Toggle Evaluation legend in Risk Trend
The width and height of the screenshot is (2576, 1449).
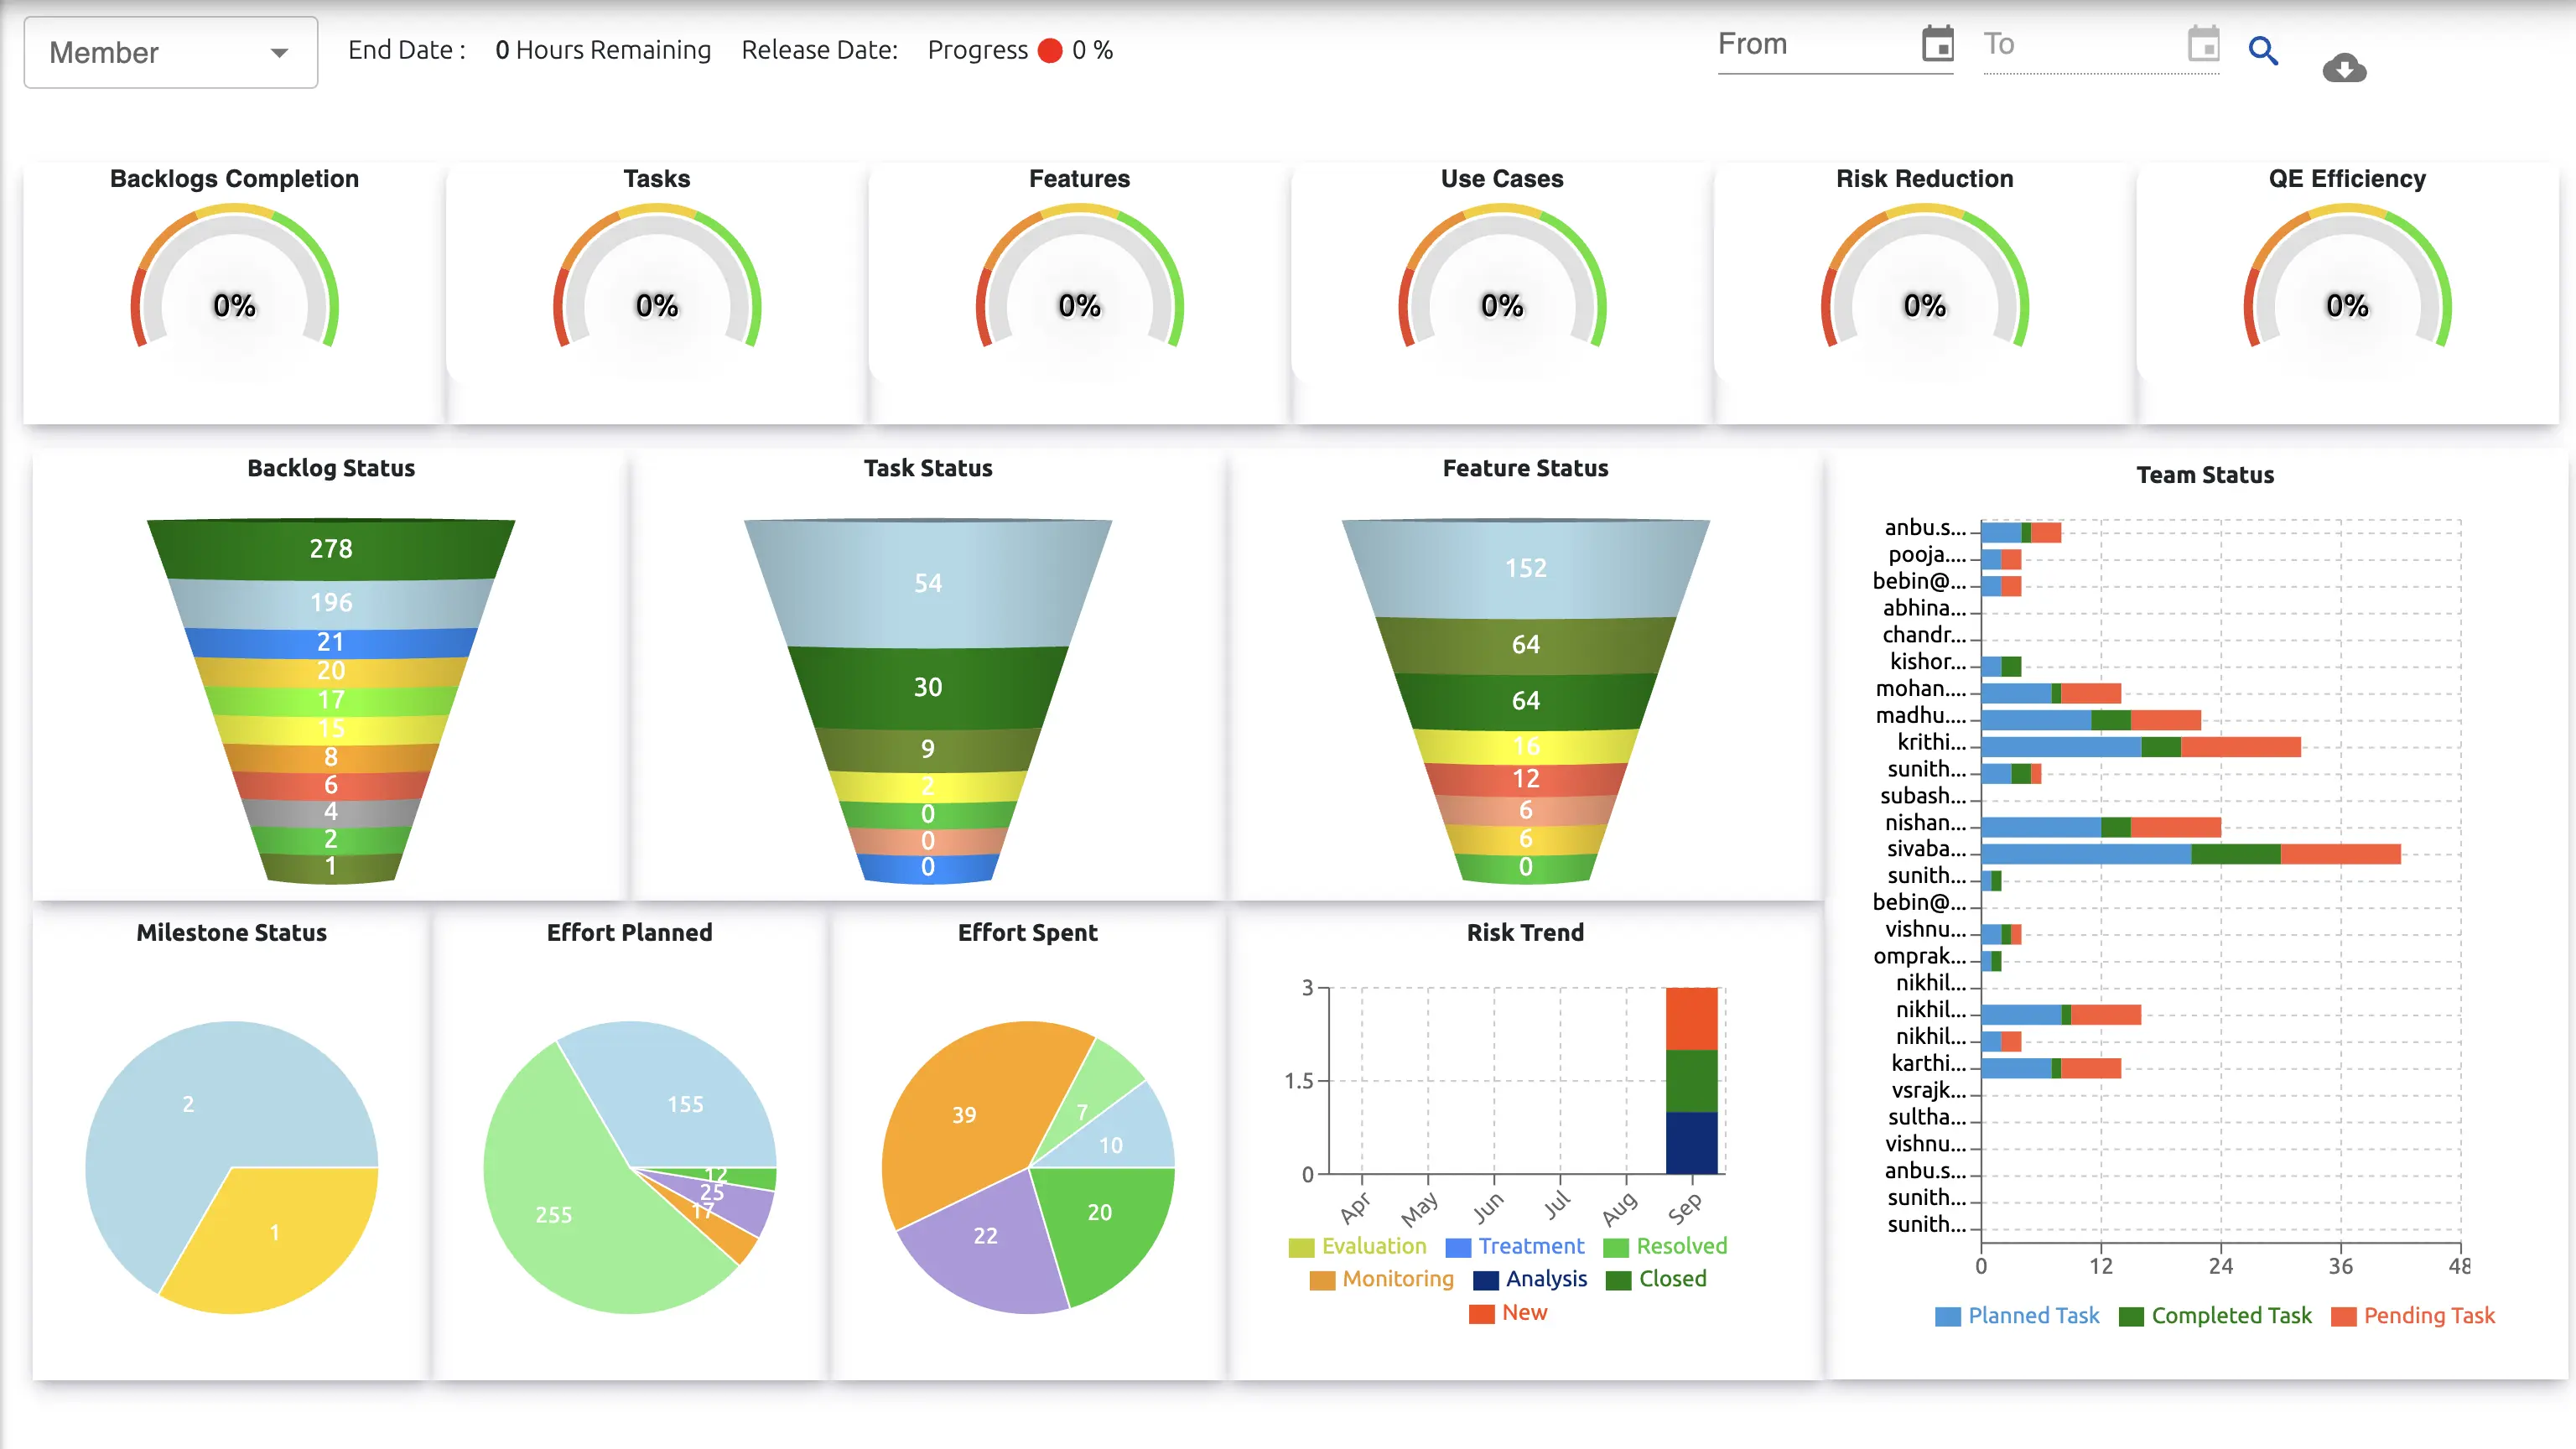[x=1358, y=1246]
